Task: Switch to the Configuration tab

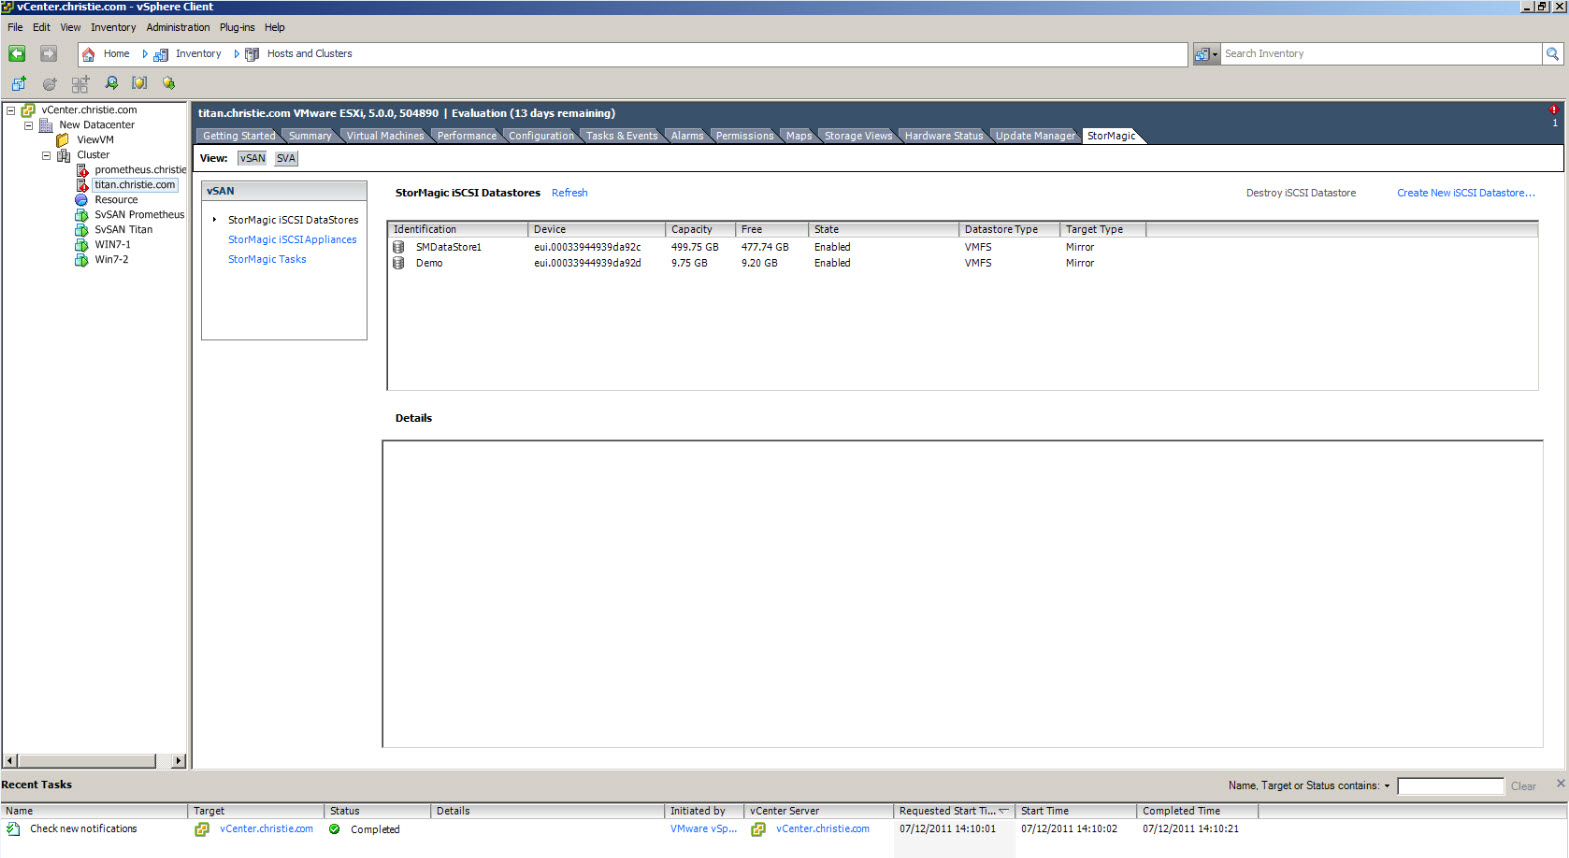Action: [x=541, y=136]
